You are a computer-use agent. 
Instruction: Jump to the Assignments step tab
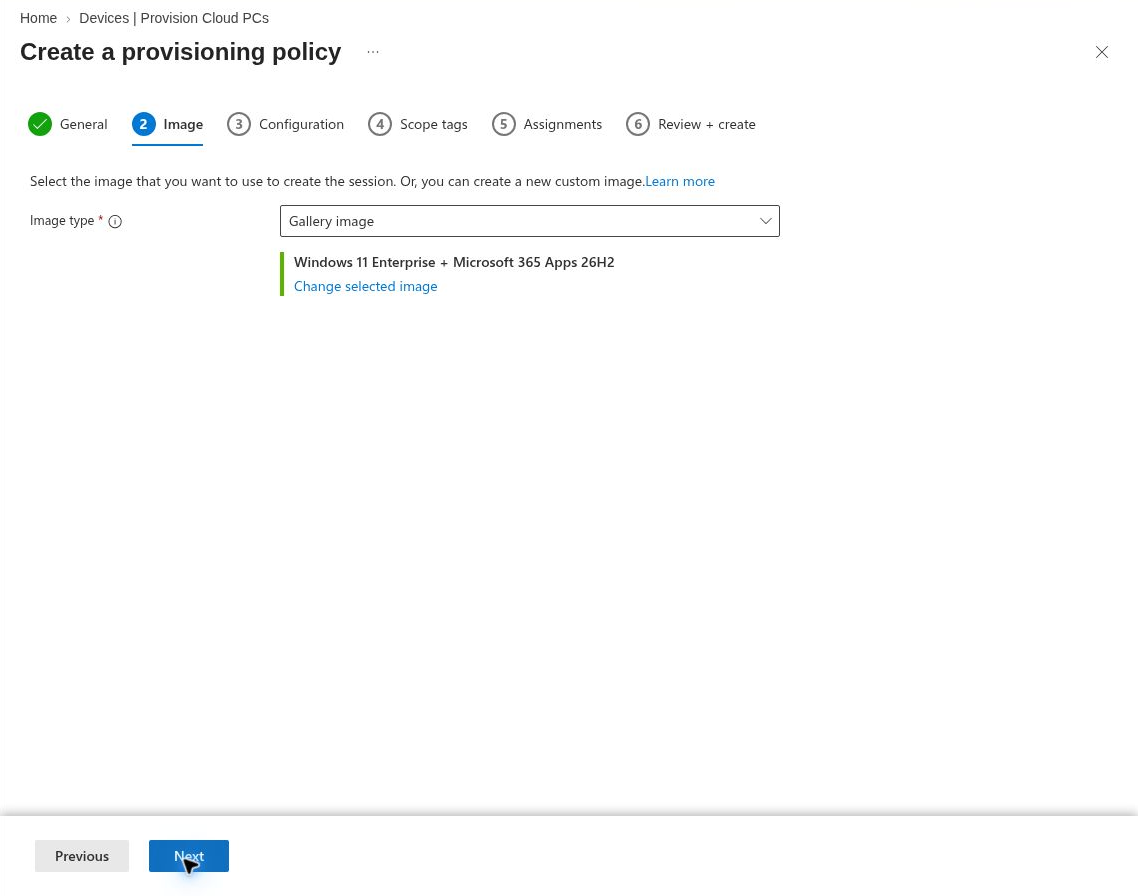tap(547, 124)
